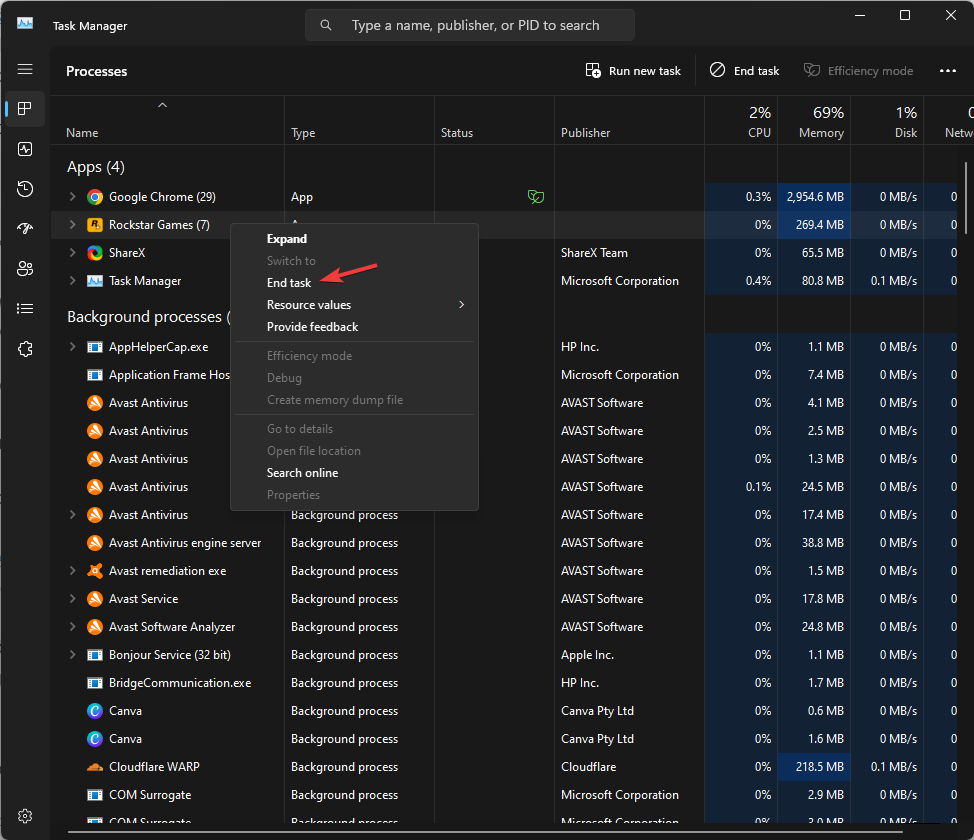Click the search magnifier icon
Image resolution: width=974 pixels, height=840 pixels.
(x=325, y=25)
